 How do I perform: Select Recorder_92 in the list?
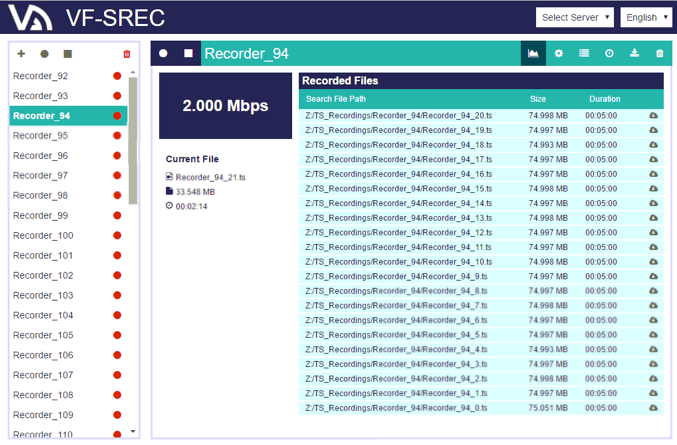[x=41, y=76]
